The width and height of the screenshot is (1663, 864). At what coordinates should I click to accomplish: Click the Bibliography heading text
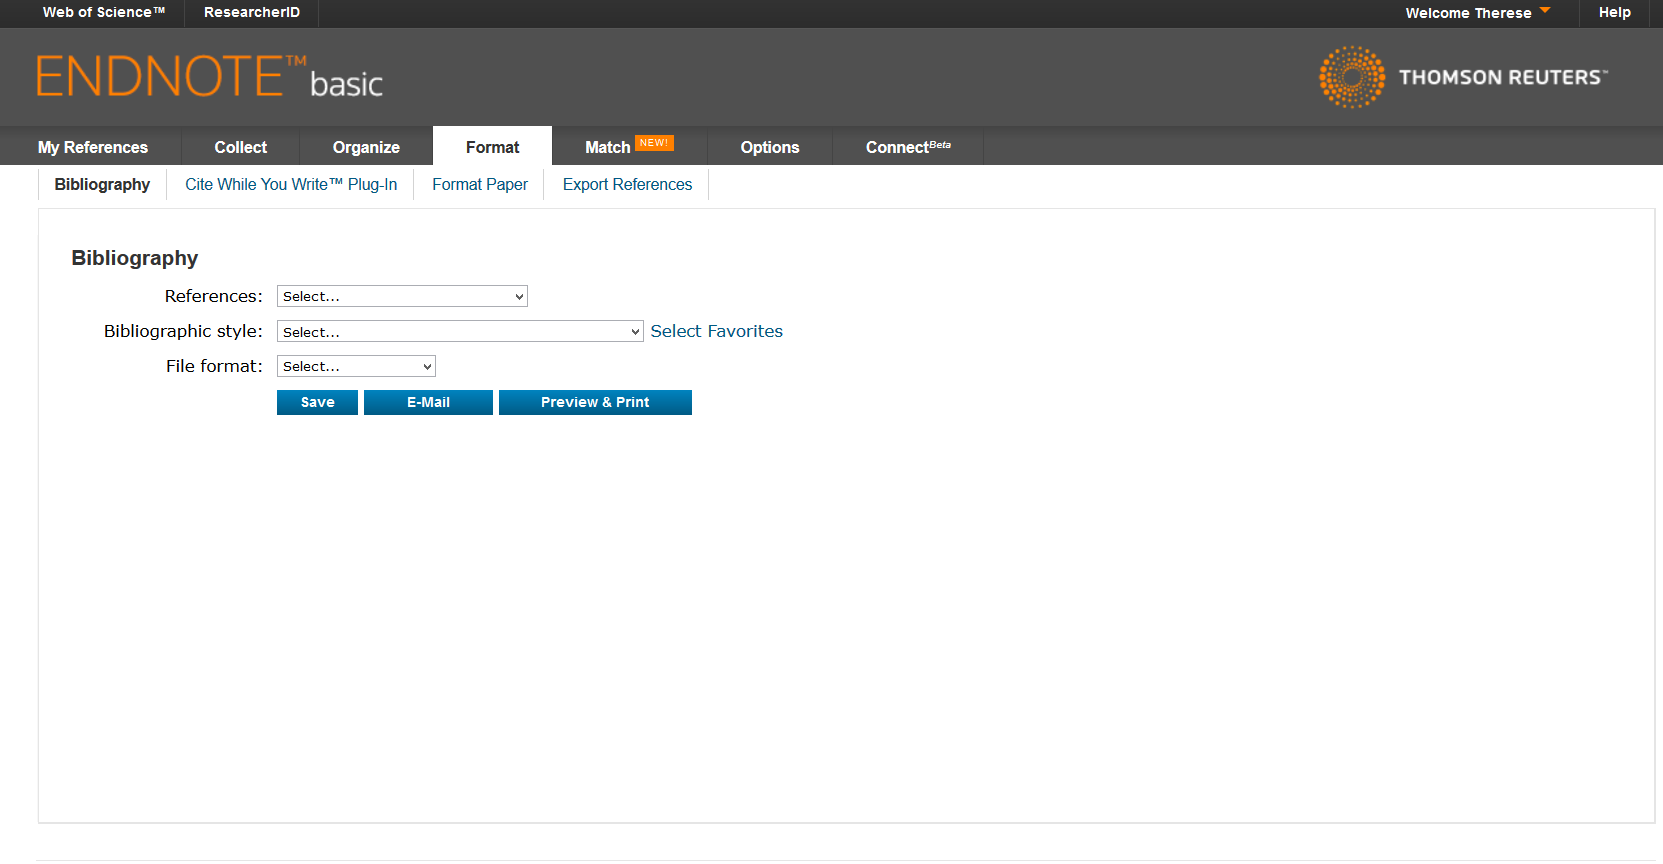pyautogui.click(x=135, y=258)
